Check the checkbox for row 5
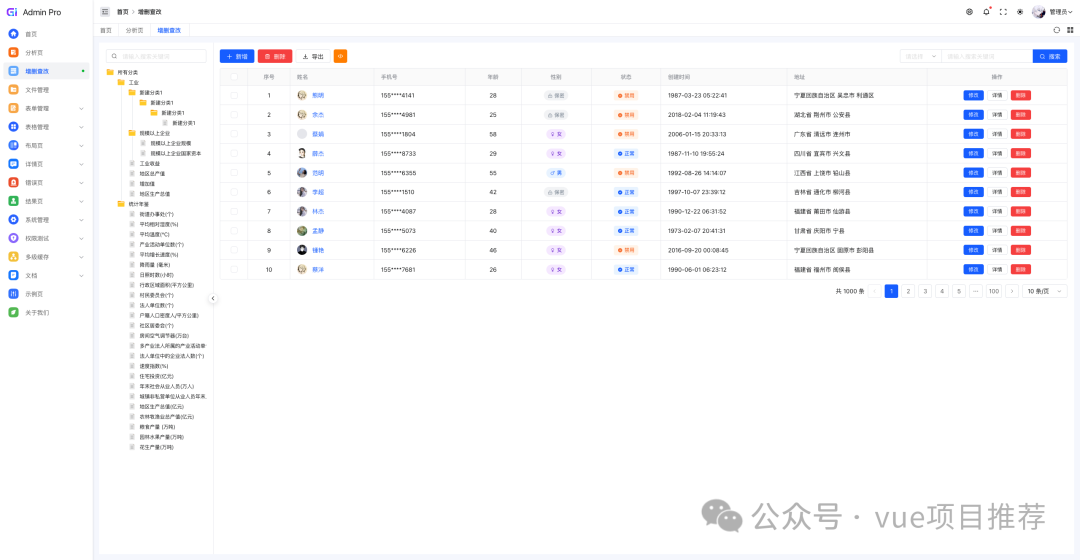Viewport: 1080px width, 560px height. tap(234, 173)
